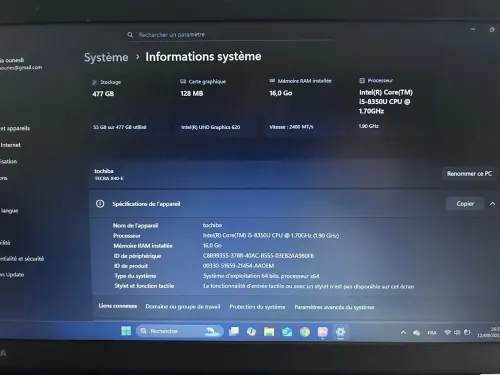Image resolution: width=500 pixels, height=375 pixels.
Task: Click the magnifier icon in settings search
Action: click(130, 35)
